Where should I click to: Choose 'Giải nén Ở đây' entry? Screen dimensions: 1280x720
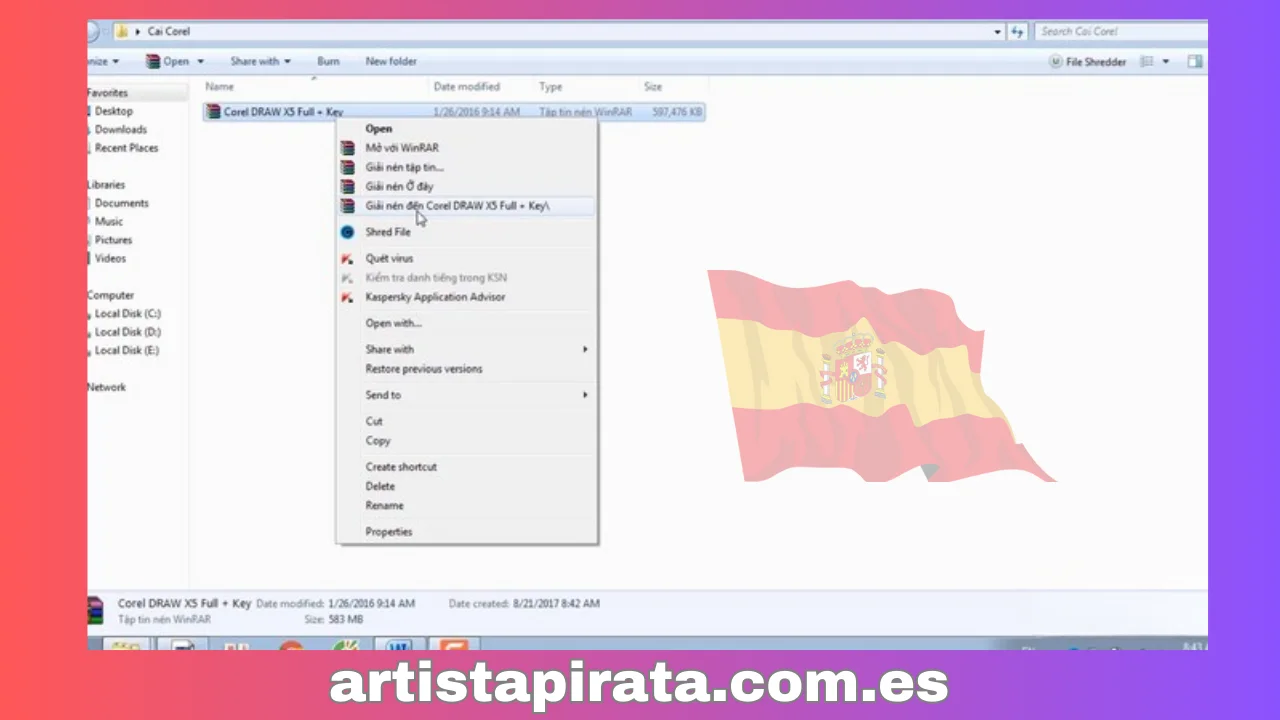click(x=399, y=186)
